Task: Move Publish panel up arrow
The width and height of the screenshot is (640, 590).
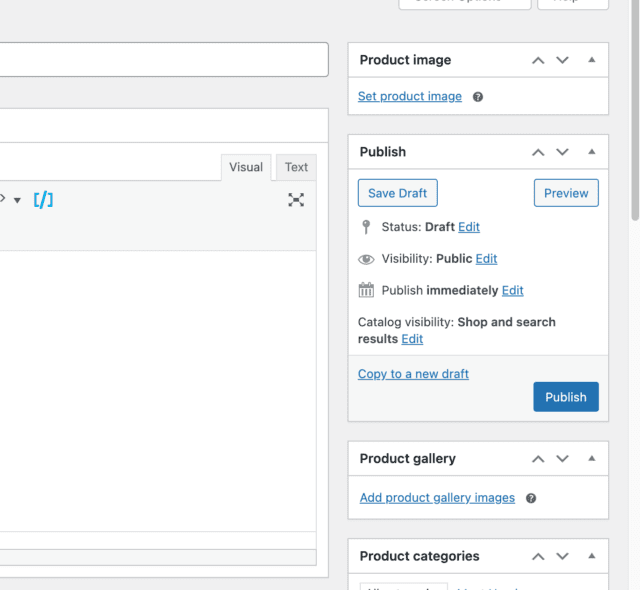Action: coord(538,152)
